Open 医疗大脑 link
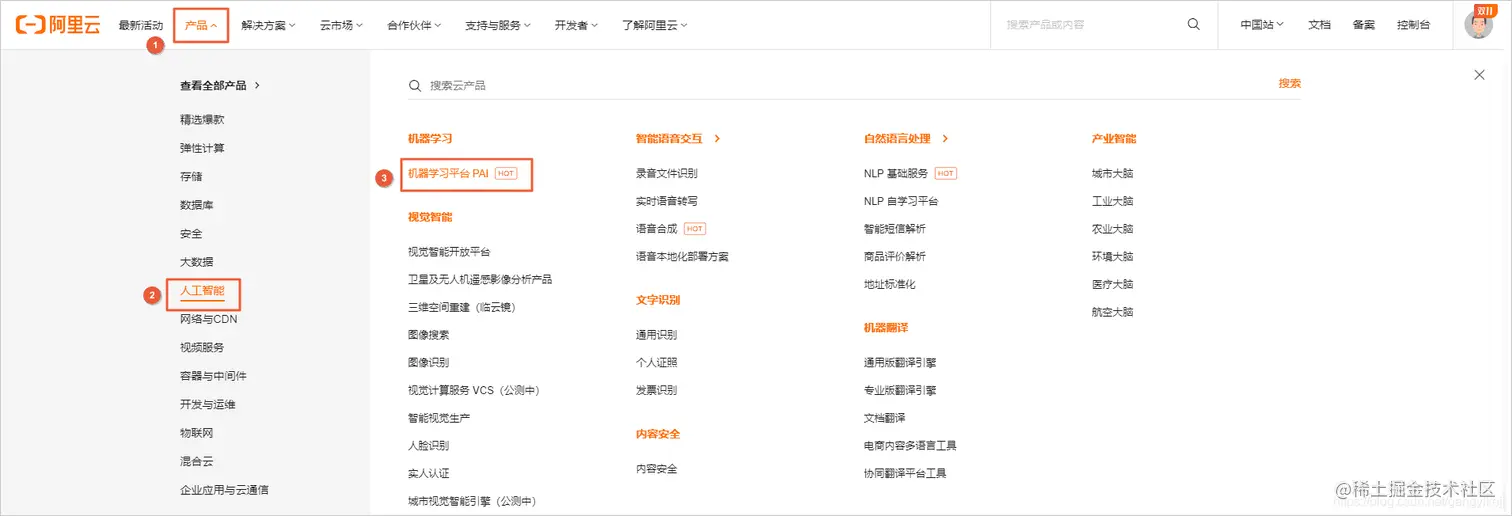 click(x=1112, y=284)
